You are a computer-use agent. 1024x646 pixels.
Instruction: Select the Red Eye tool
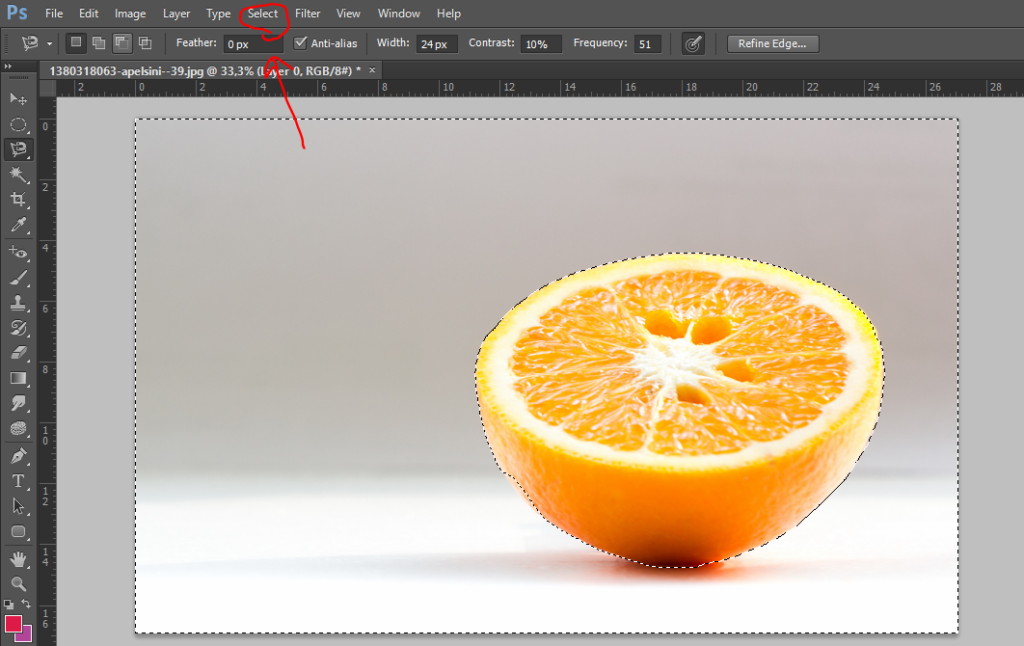(18, 252)
